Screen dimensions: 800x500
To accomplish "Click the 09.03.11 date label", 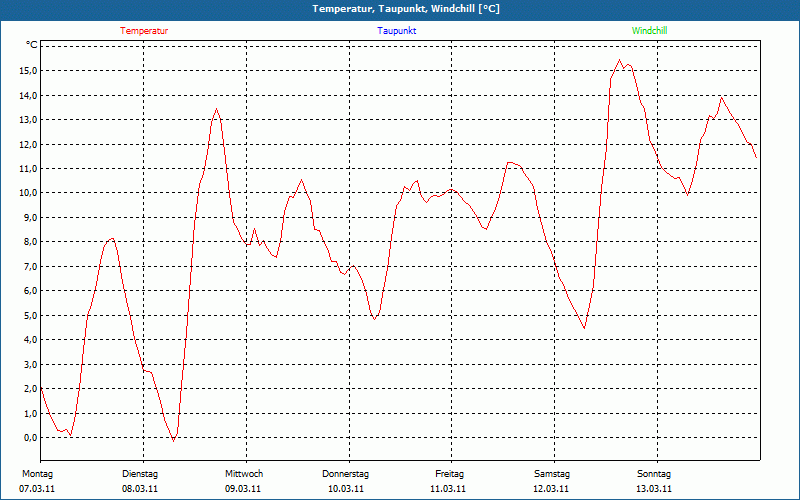I will 243,489.
